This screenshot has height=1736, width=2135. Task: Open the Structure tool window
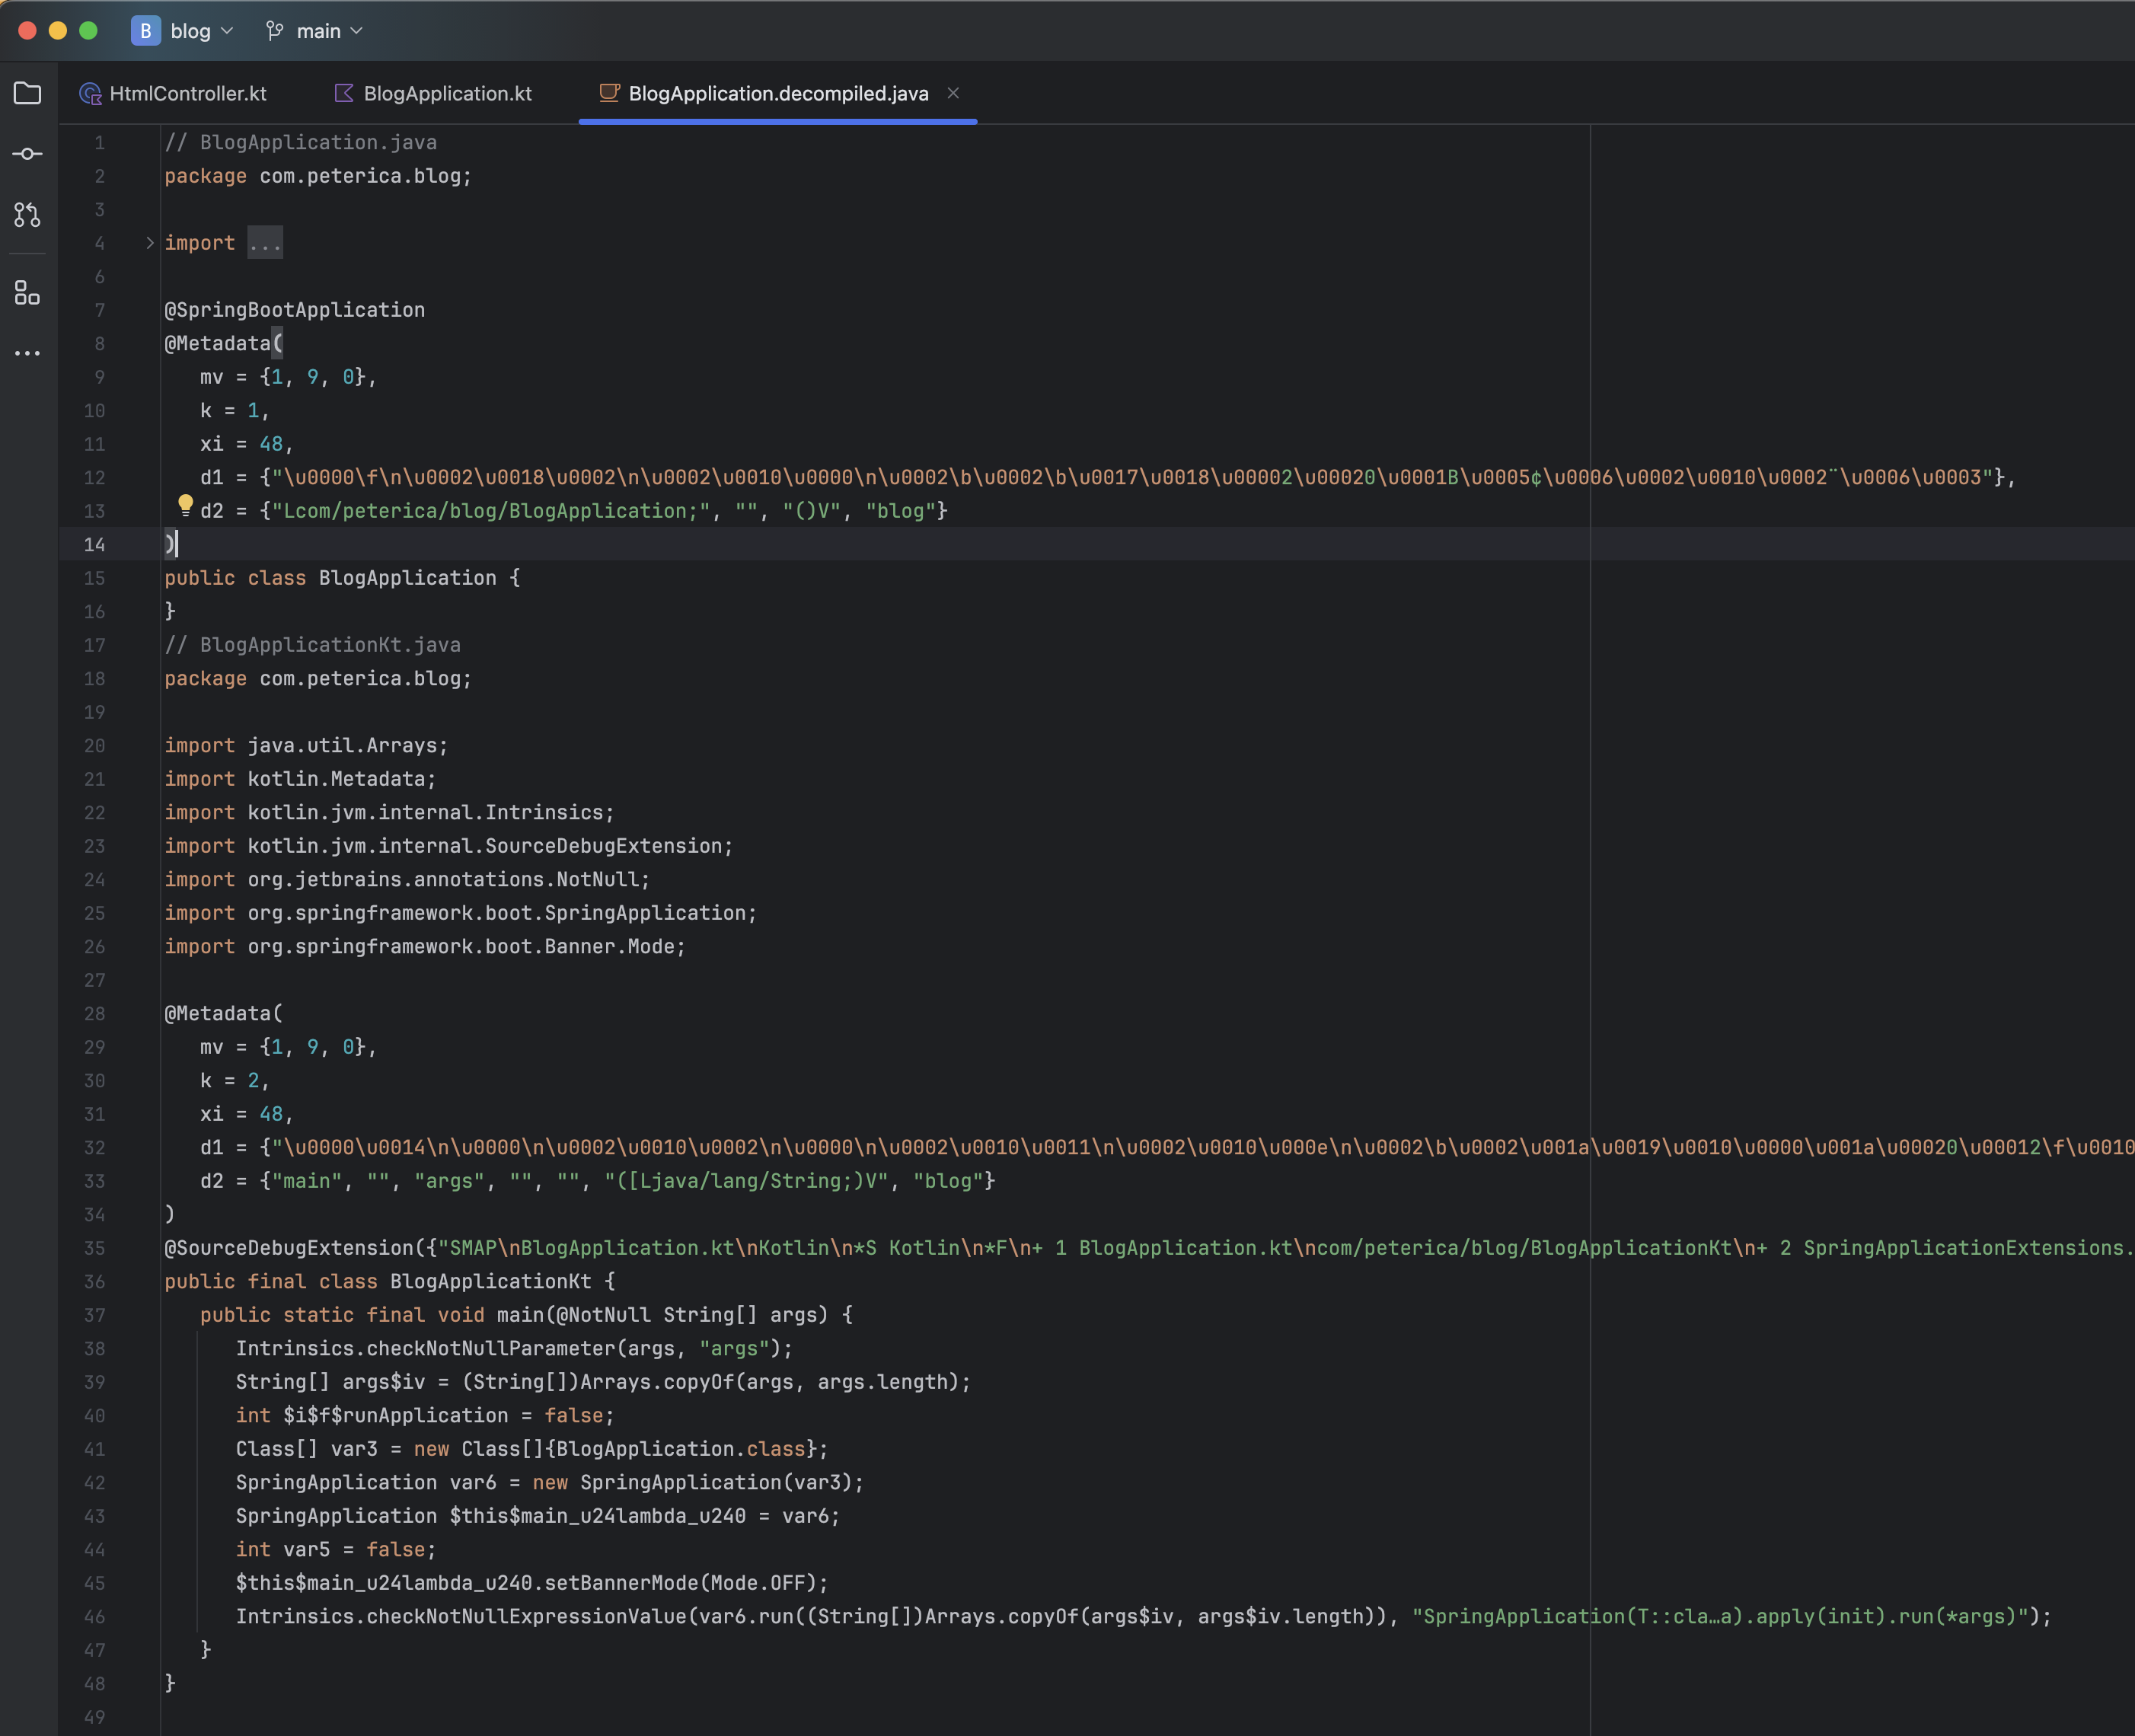coord(27,293)
